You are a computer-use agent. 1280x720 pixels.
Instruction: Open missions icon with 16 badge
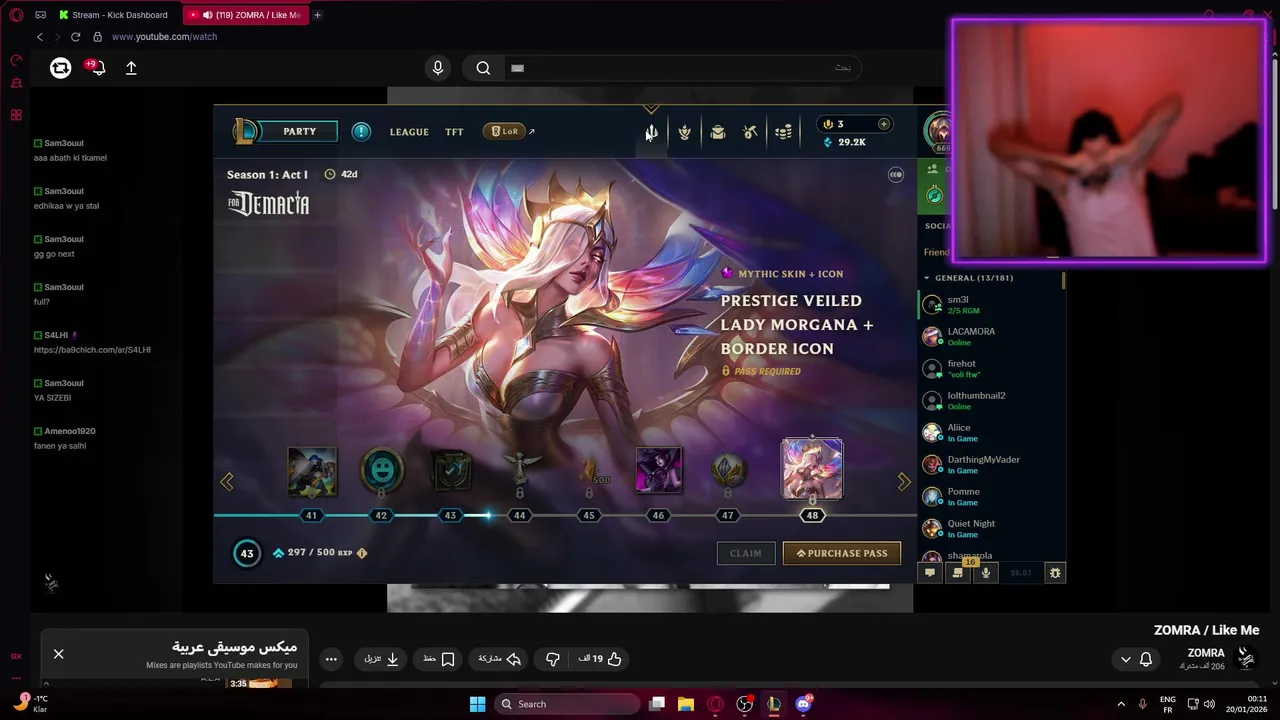(x=958, y=573)
